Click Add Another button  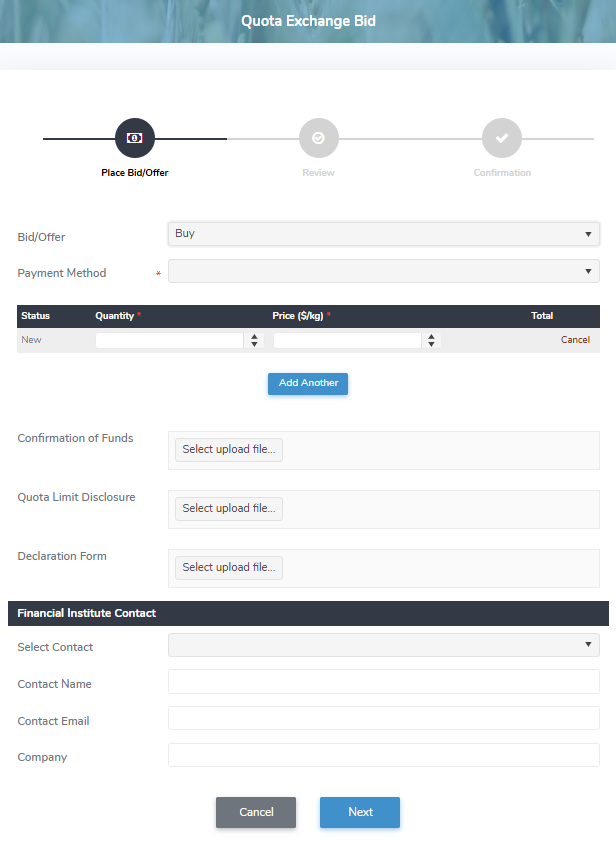[308, 384]
